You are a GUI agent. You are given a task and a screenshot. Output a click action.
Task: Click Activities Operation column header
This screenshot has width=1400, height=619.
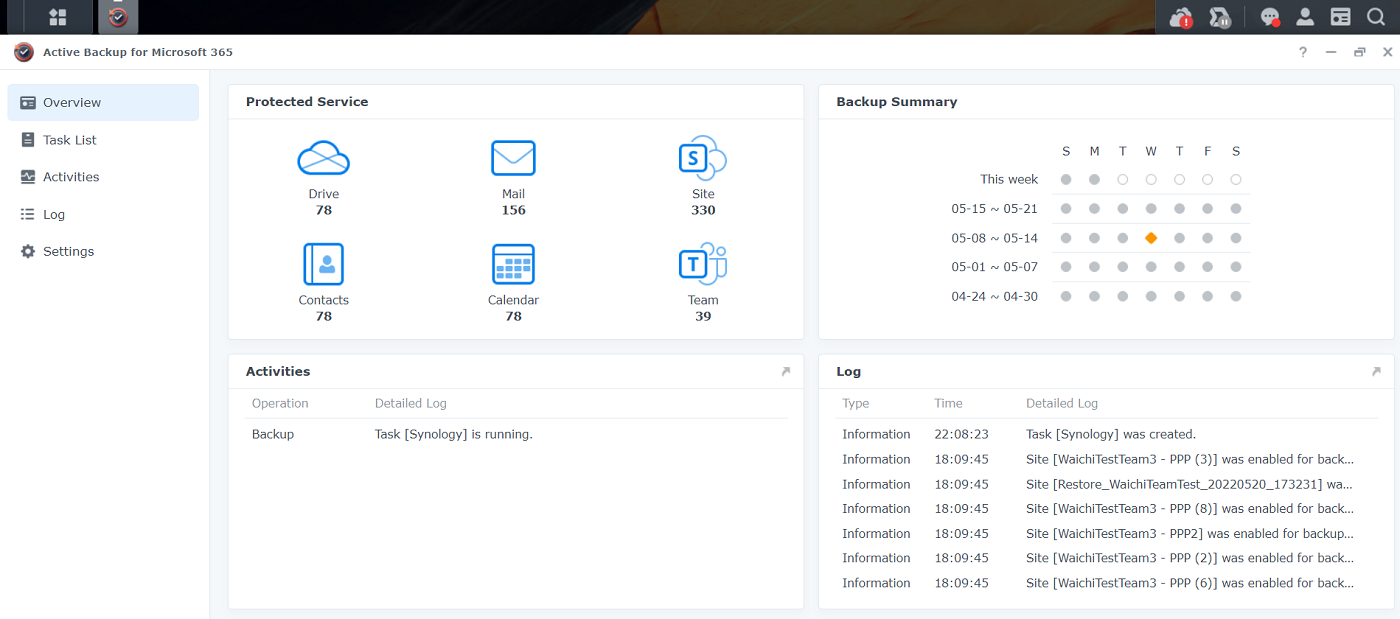[280, 403]
